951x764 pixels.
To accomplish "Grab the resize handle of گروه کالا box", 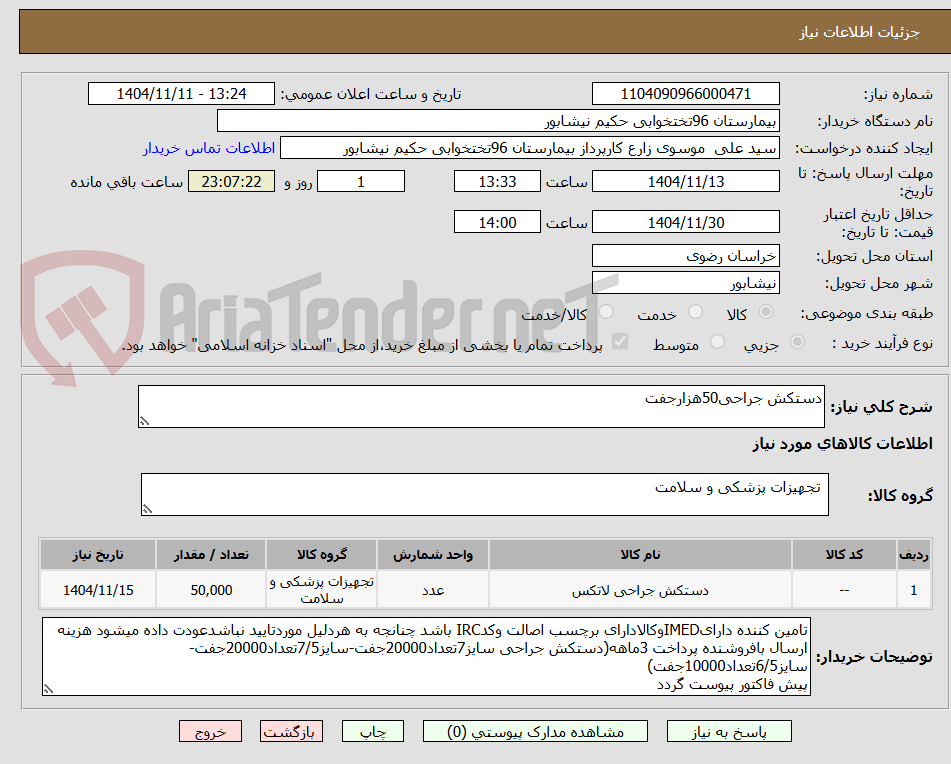I will (147, 509).
